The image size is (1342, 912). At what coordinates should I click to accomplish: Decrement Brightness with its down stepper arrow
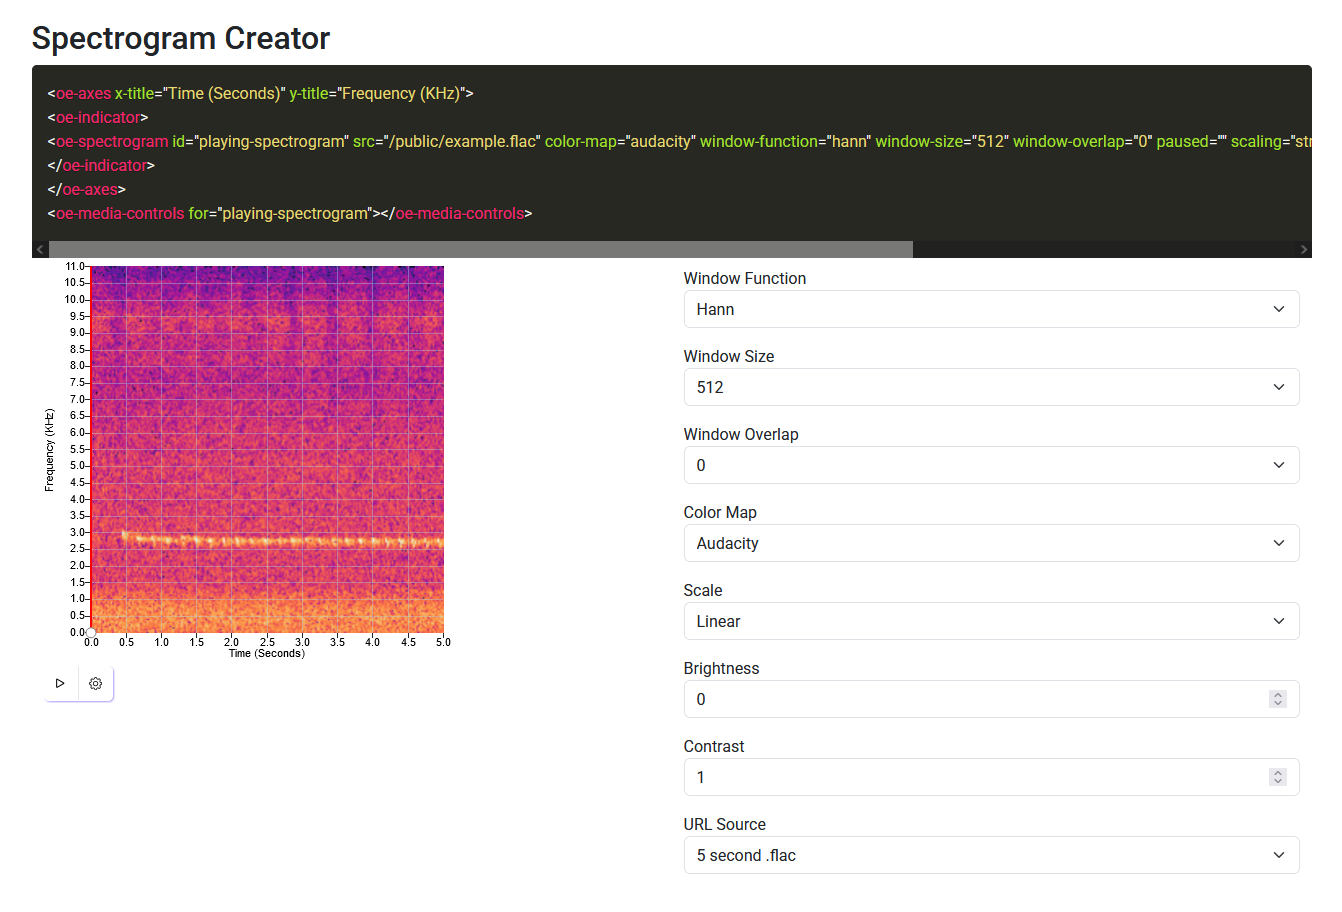point(1277,703)
